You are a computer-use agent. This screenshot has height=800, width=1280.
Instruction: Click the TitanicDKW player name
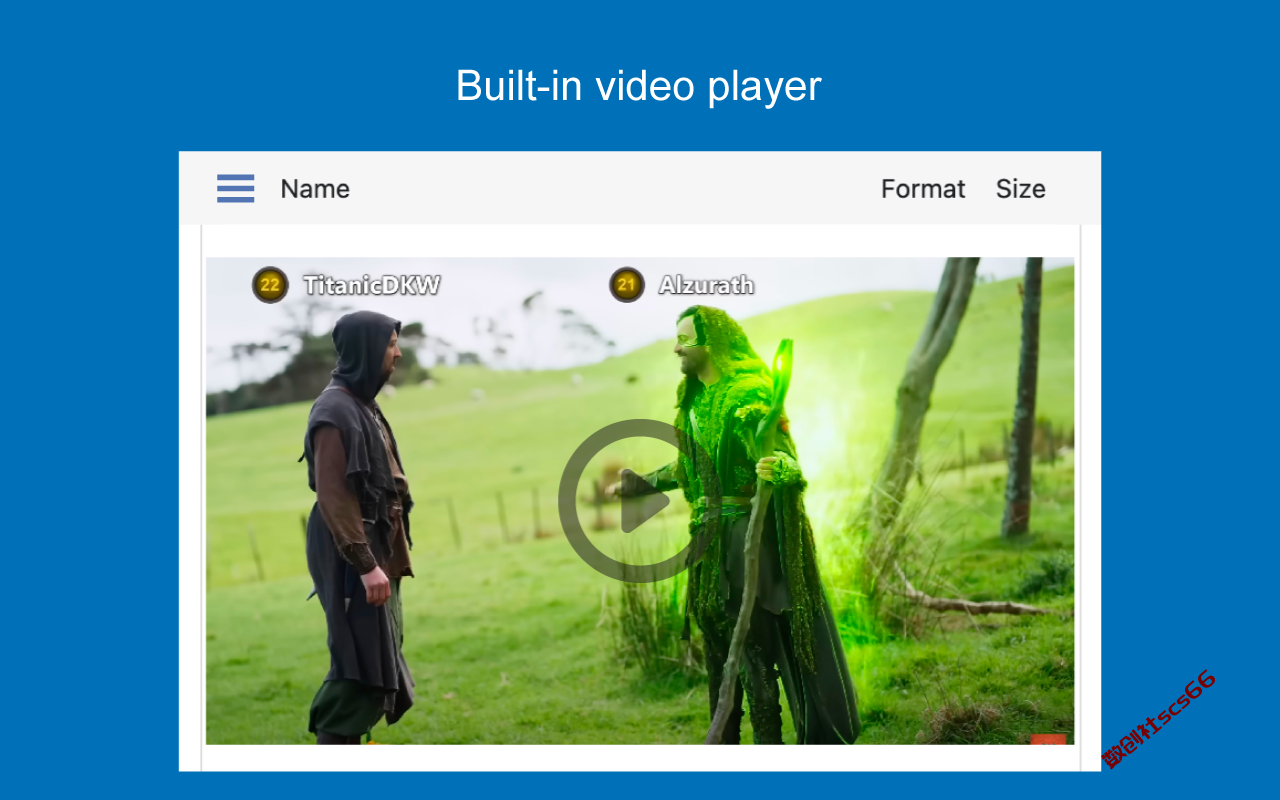[372, 286]
